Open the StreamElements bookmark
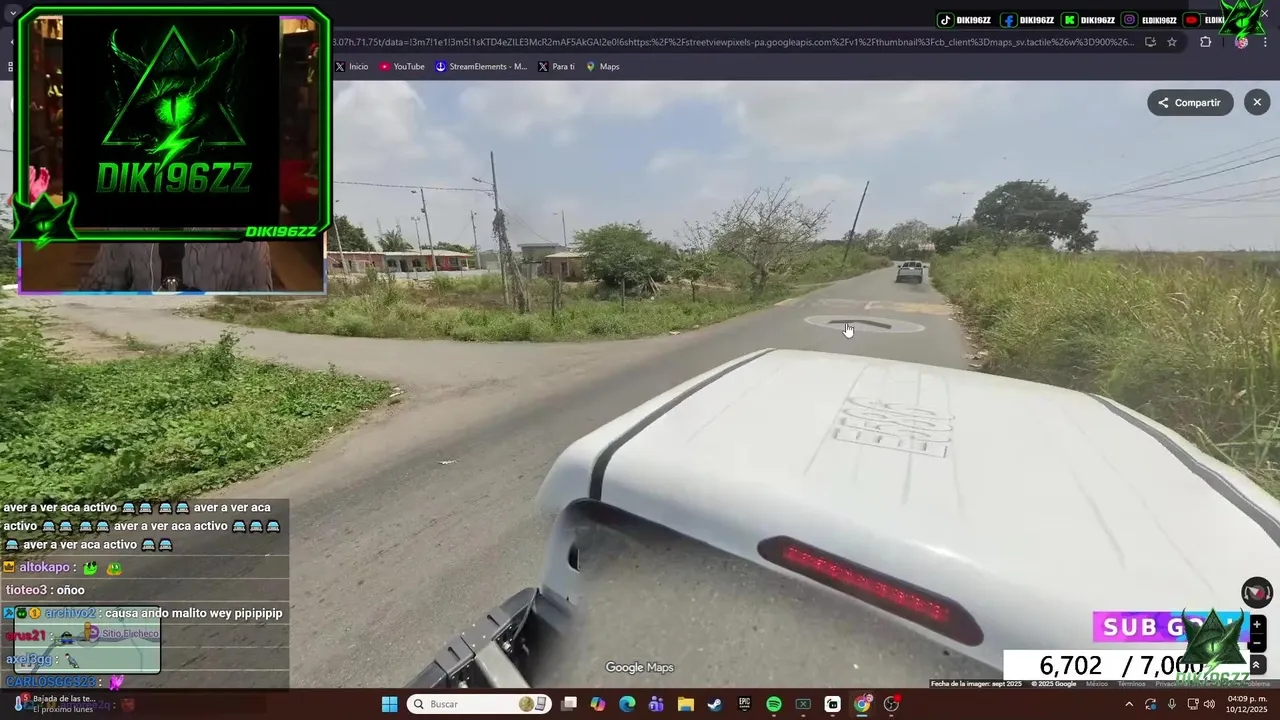 (x=481, y=67)
